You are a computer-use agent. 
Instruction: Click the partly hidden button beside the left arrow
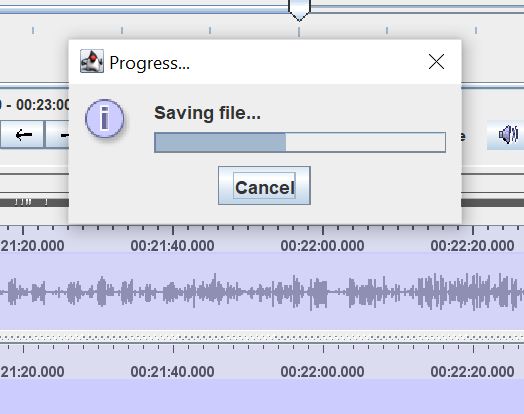(x=57, y=135)
